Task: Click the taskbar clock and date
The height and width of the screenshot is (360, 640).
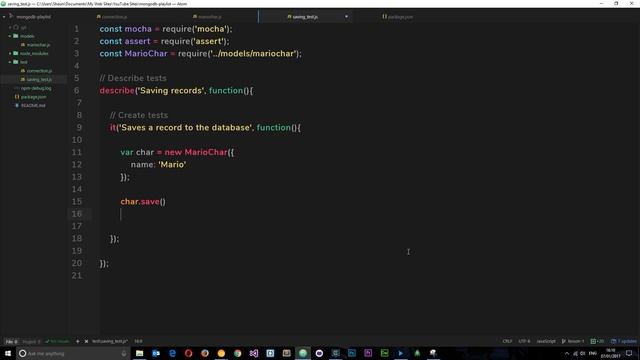Action: [x=611, y=353]
